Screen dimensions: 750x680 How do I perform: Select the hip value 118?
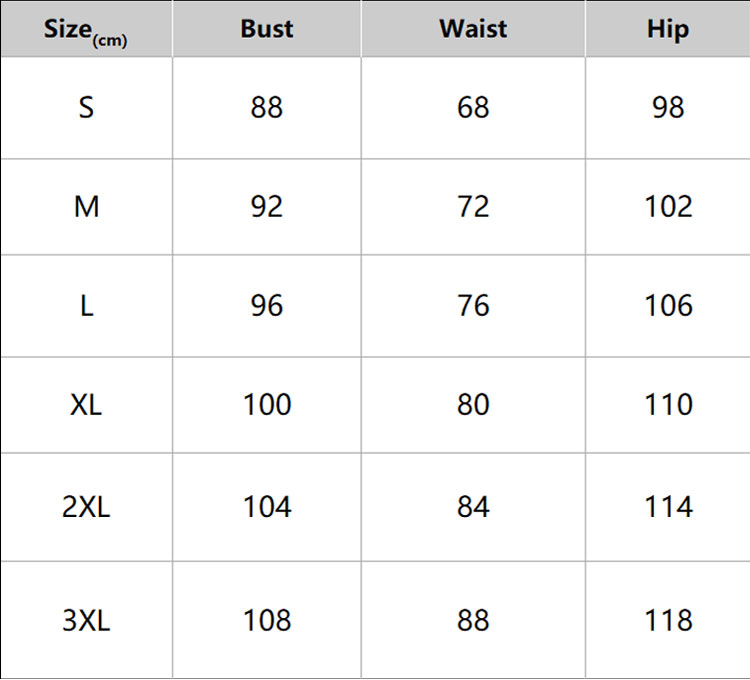(668, 620)
